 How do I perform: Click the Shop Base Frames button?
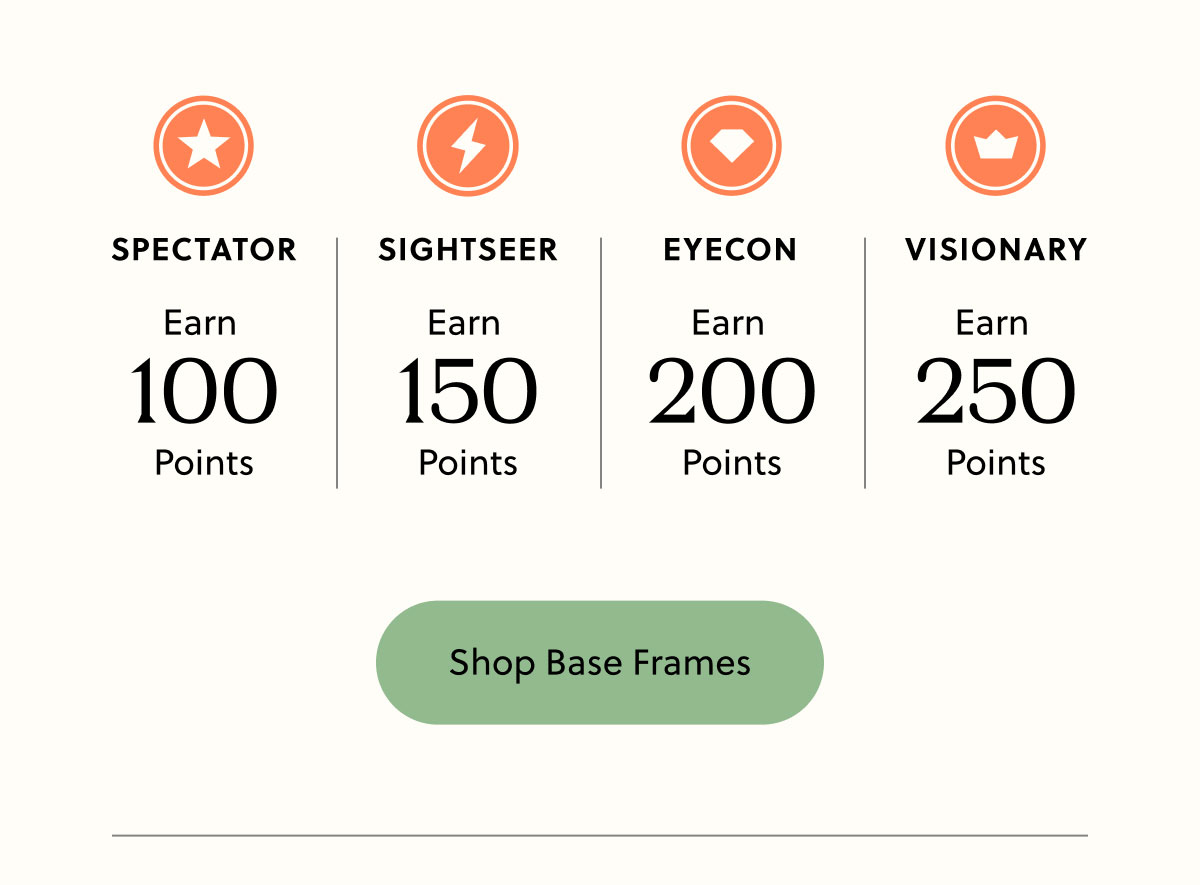coord(600,662)
